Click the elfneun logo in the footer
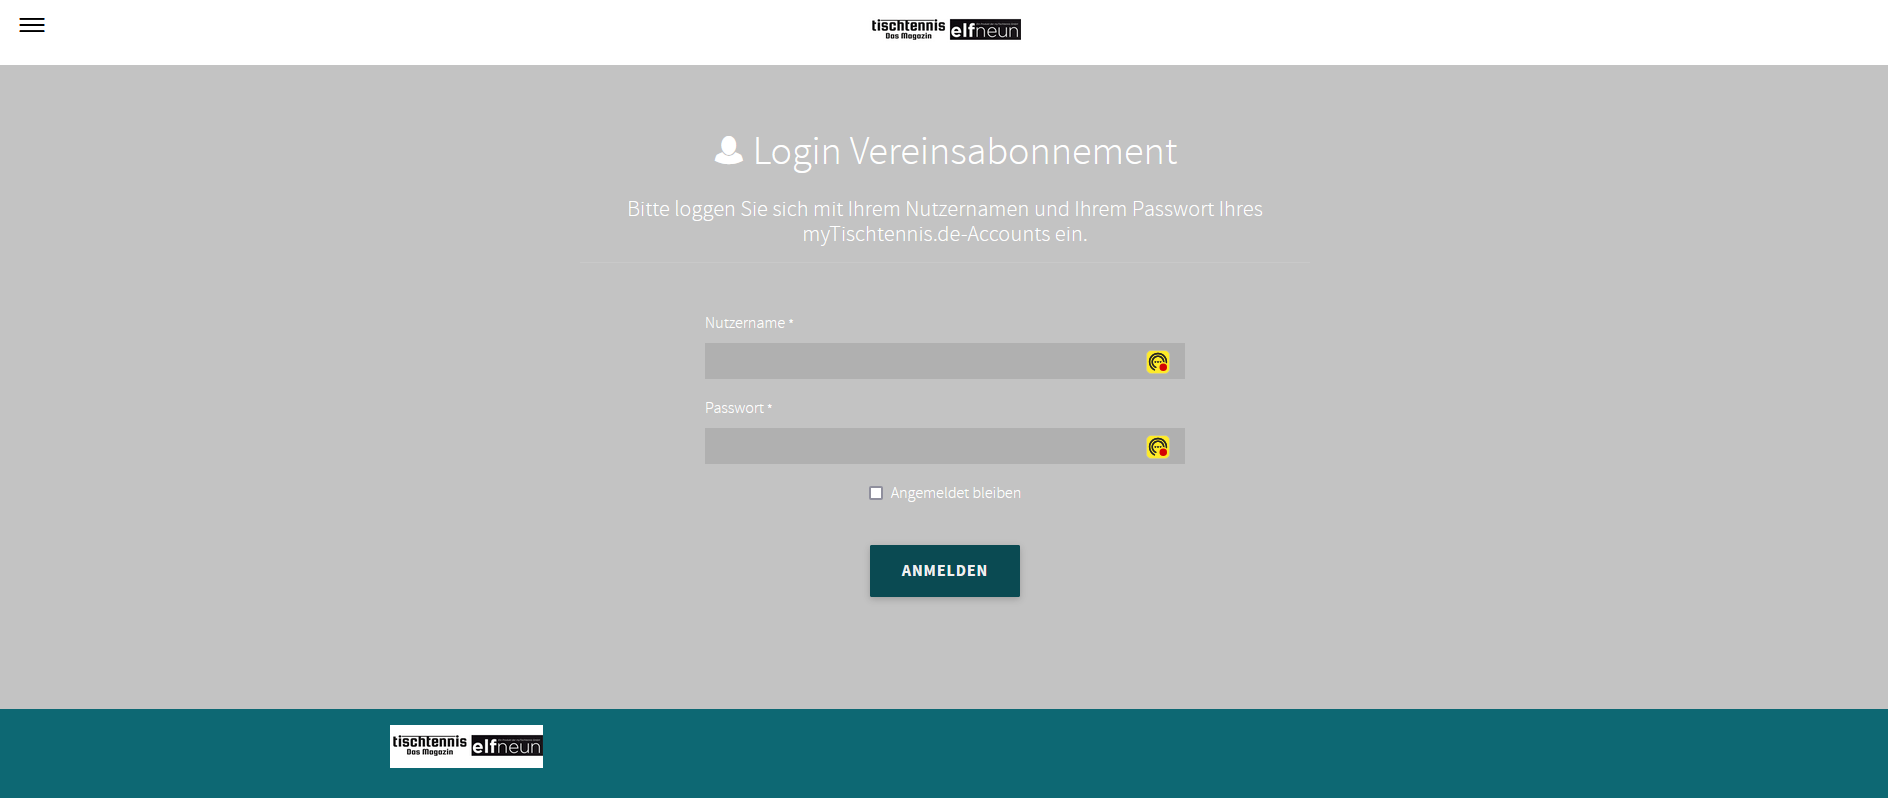 point(506,746)
